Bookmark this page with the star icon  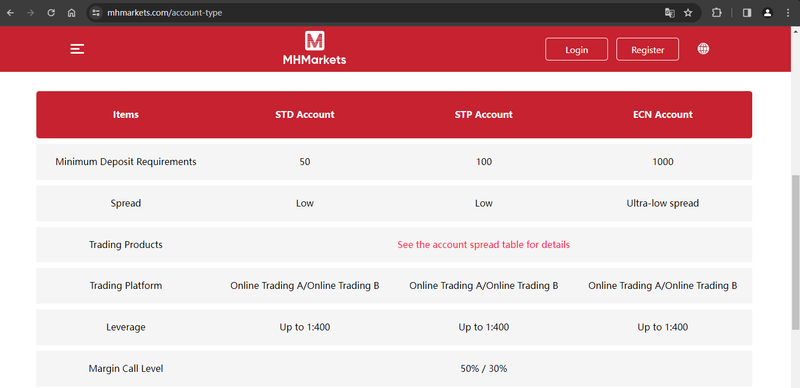pos(688,13)
